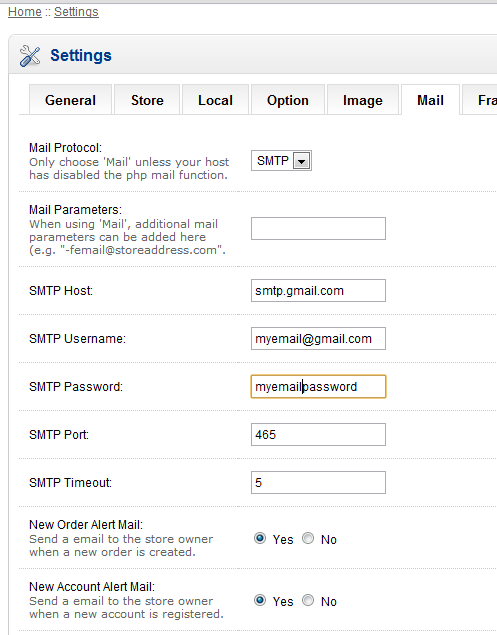
Task: Select the Mail tab
Action: pyautogui.click(x=430, y=100)
